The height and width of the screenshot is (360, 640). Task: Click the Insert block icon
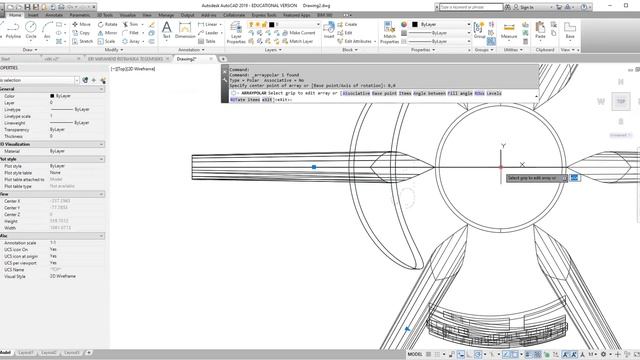click(x=329, y=31)
